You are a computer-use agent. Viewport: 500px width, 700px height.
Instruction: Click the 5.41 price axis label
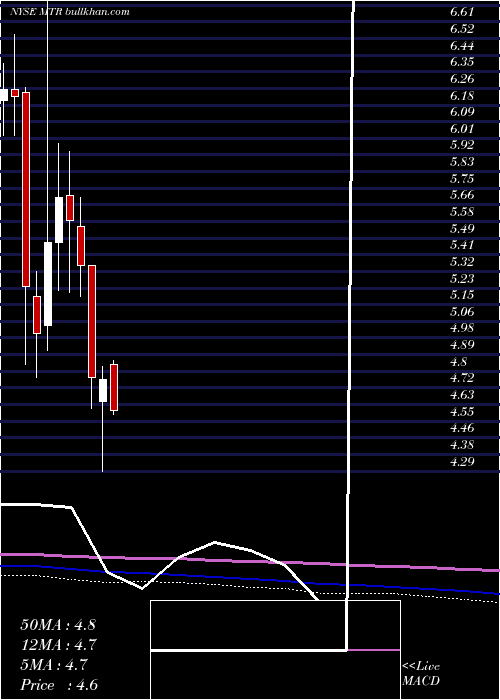click(462, 246)
